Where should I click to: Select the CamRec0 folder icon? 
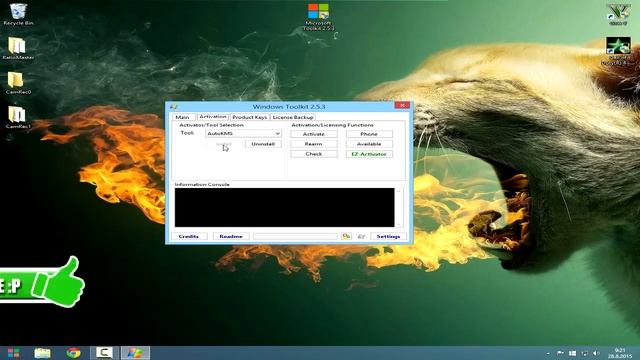18,83
